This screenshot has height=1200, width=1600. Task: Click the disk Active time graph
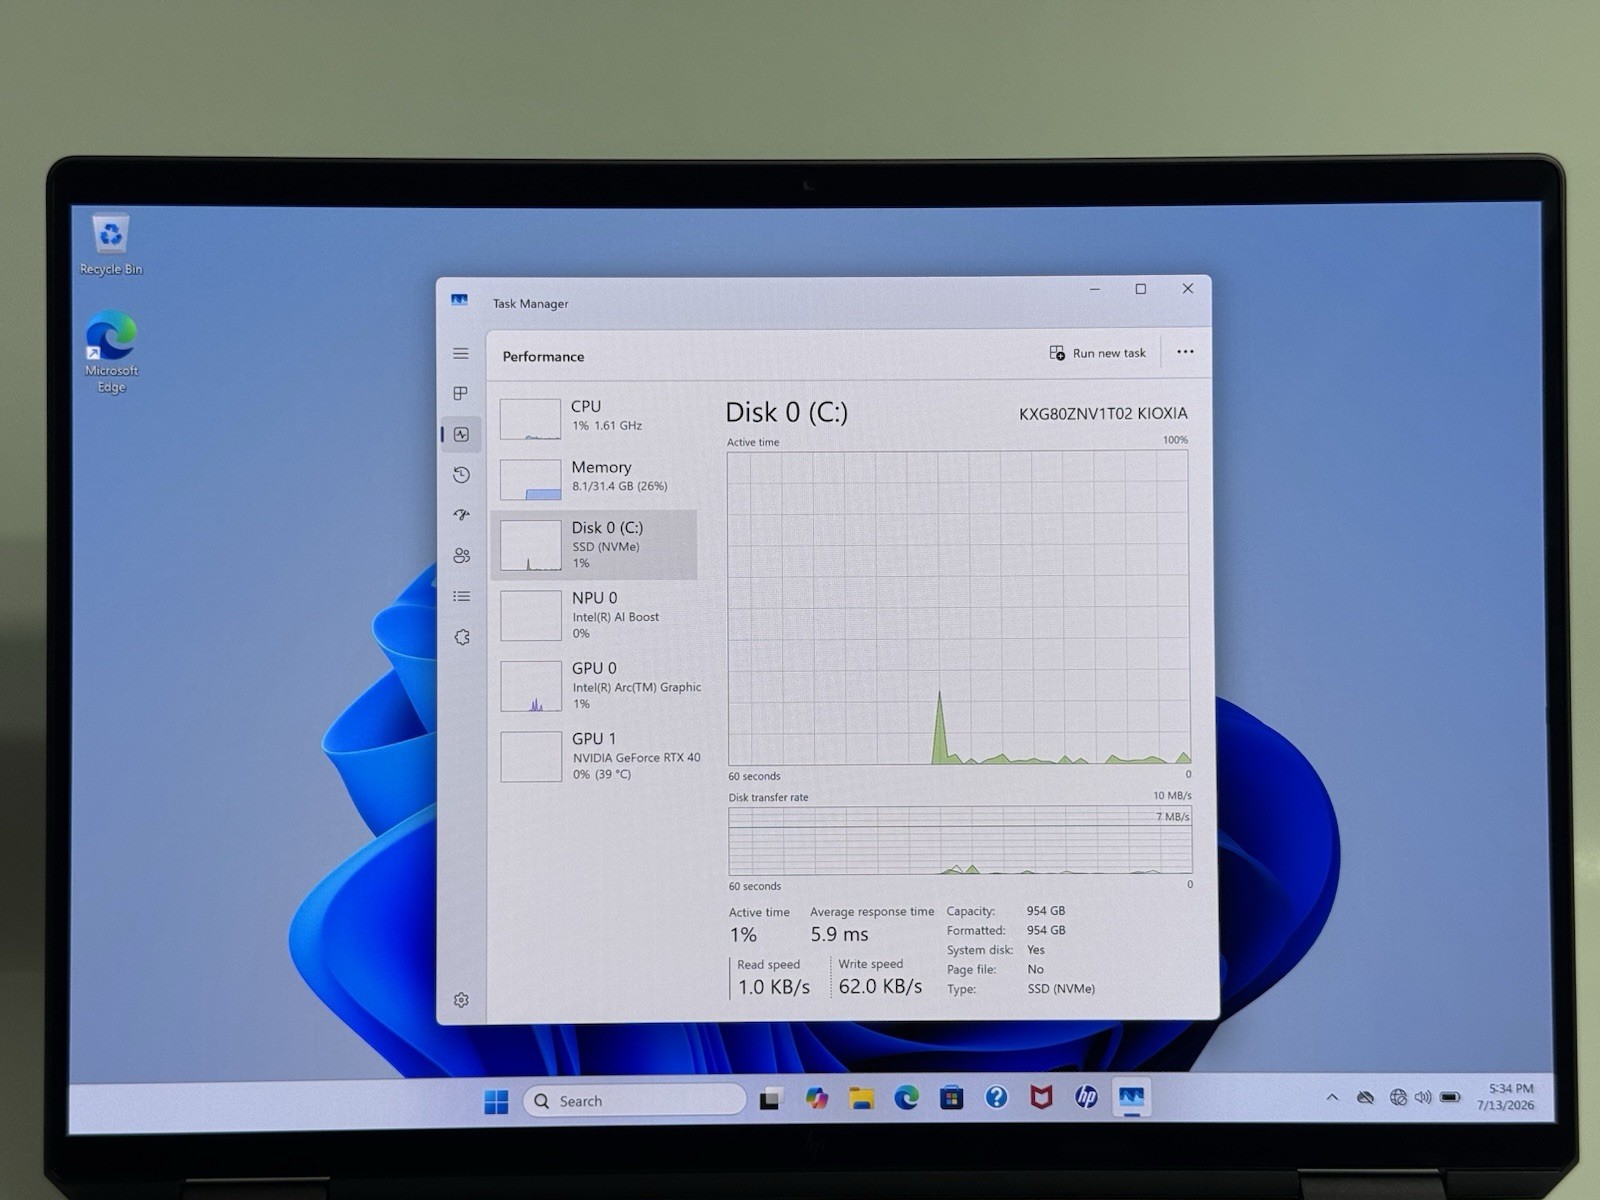coord(959,608)
